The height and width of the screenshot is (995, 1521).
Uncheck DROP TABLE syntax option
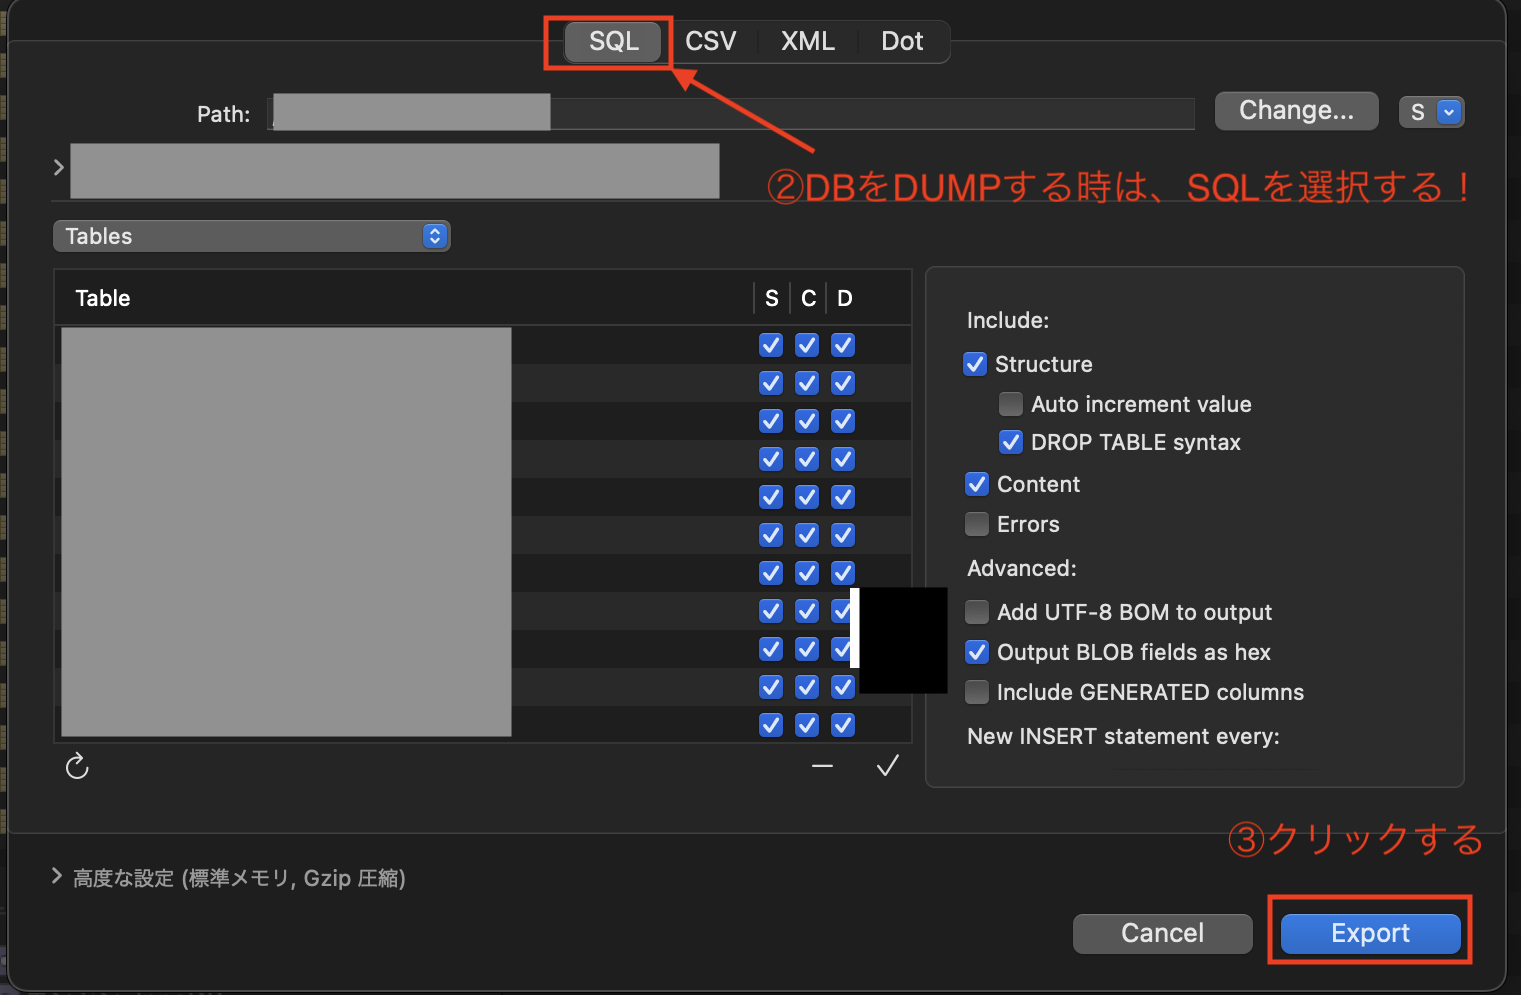pos(1011,442)
